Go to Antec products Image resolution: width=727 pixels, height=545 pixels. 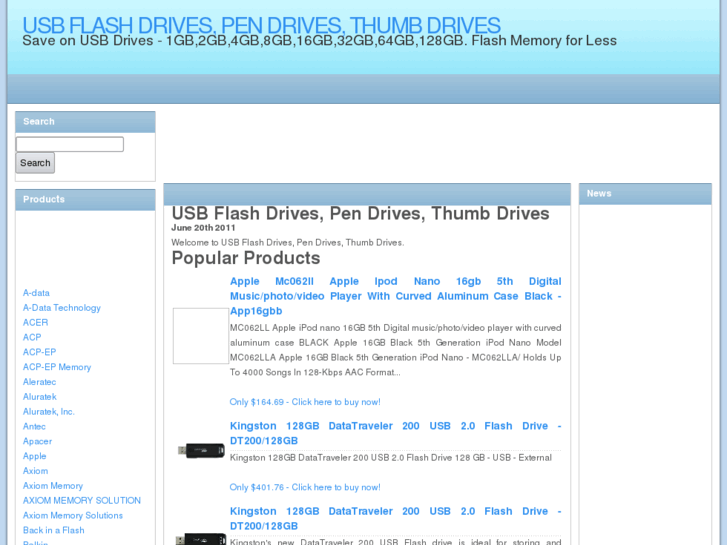click(x=34, y=427)
